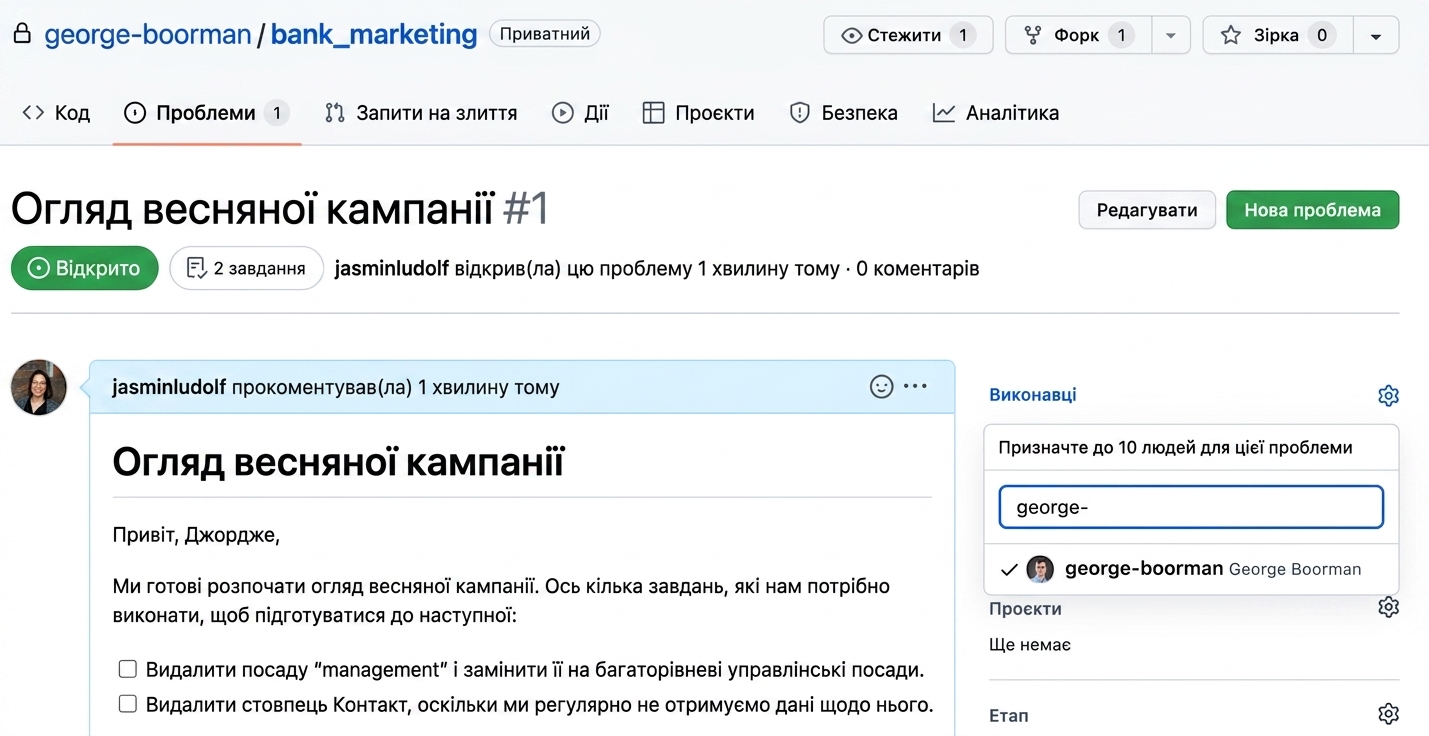Switch to the Код tab
This screenshot has width=1429, height=736.
[x=56, y=113]
